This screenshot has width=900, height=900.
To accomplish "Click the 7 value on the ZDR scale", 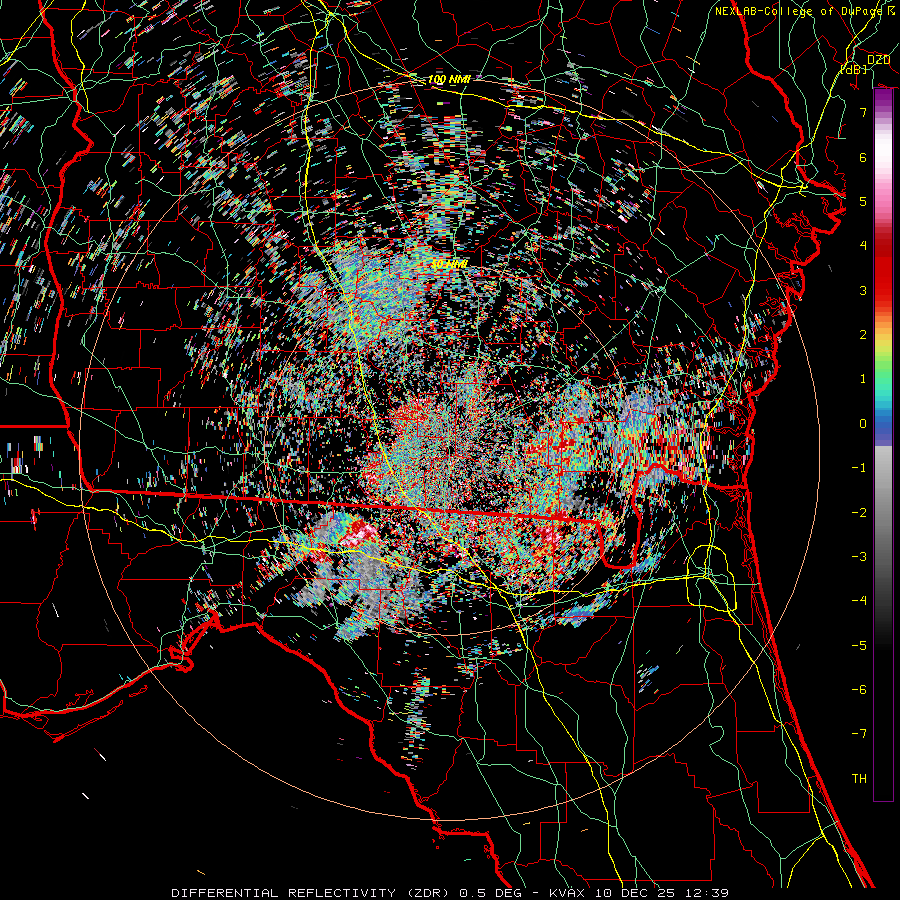I will click(863, 112).
